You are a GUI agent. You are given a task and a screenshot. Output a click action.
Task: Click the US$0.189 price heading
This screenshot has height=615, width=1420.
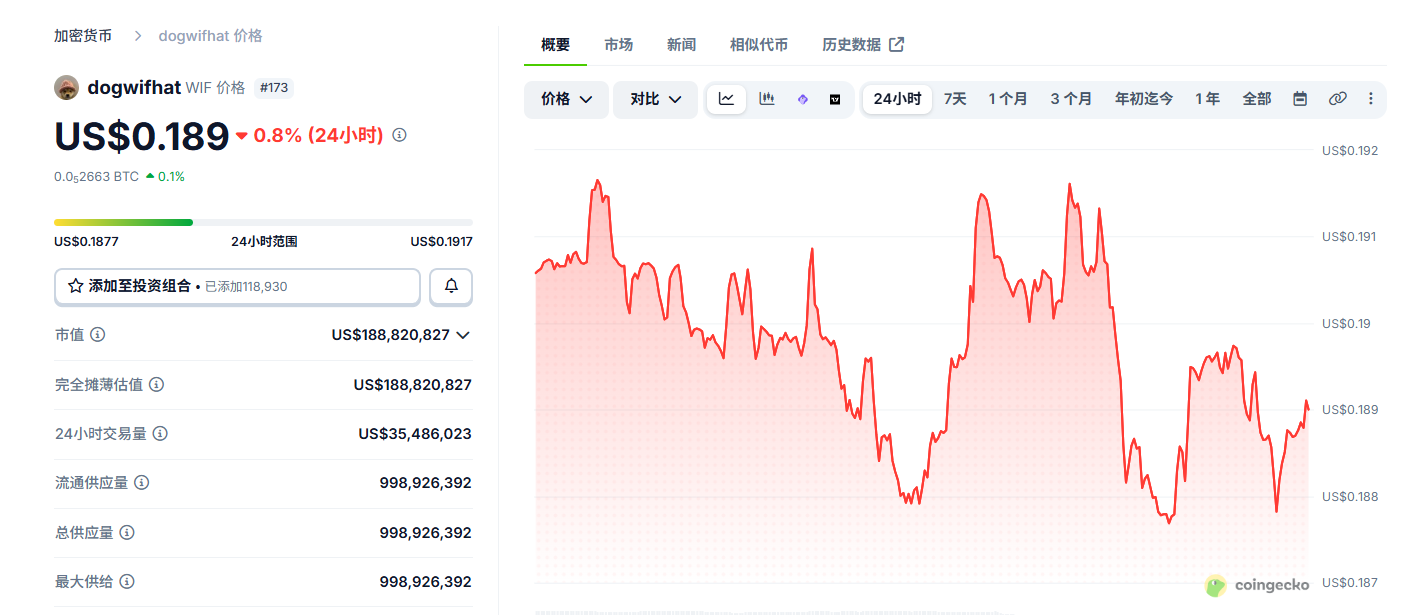click(142, 136)
